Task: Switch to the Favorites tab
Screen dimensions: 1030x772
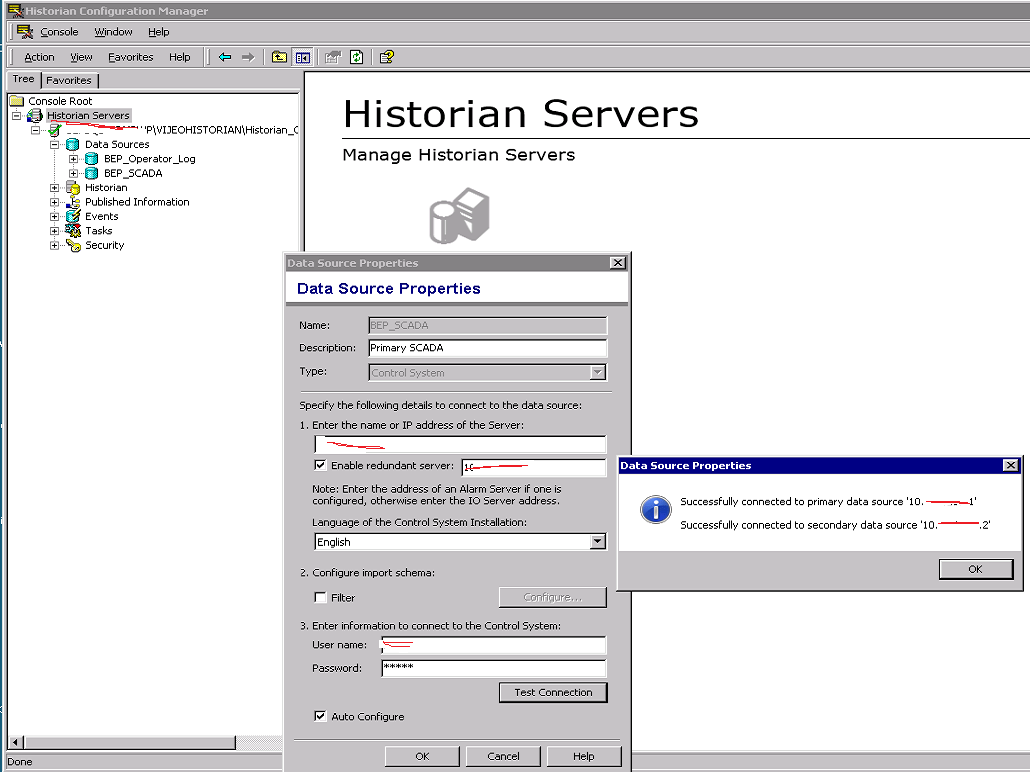Action: click(69, 80)
